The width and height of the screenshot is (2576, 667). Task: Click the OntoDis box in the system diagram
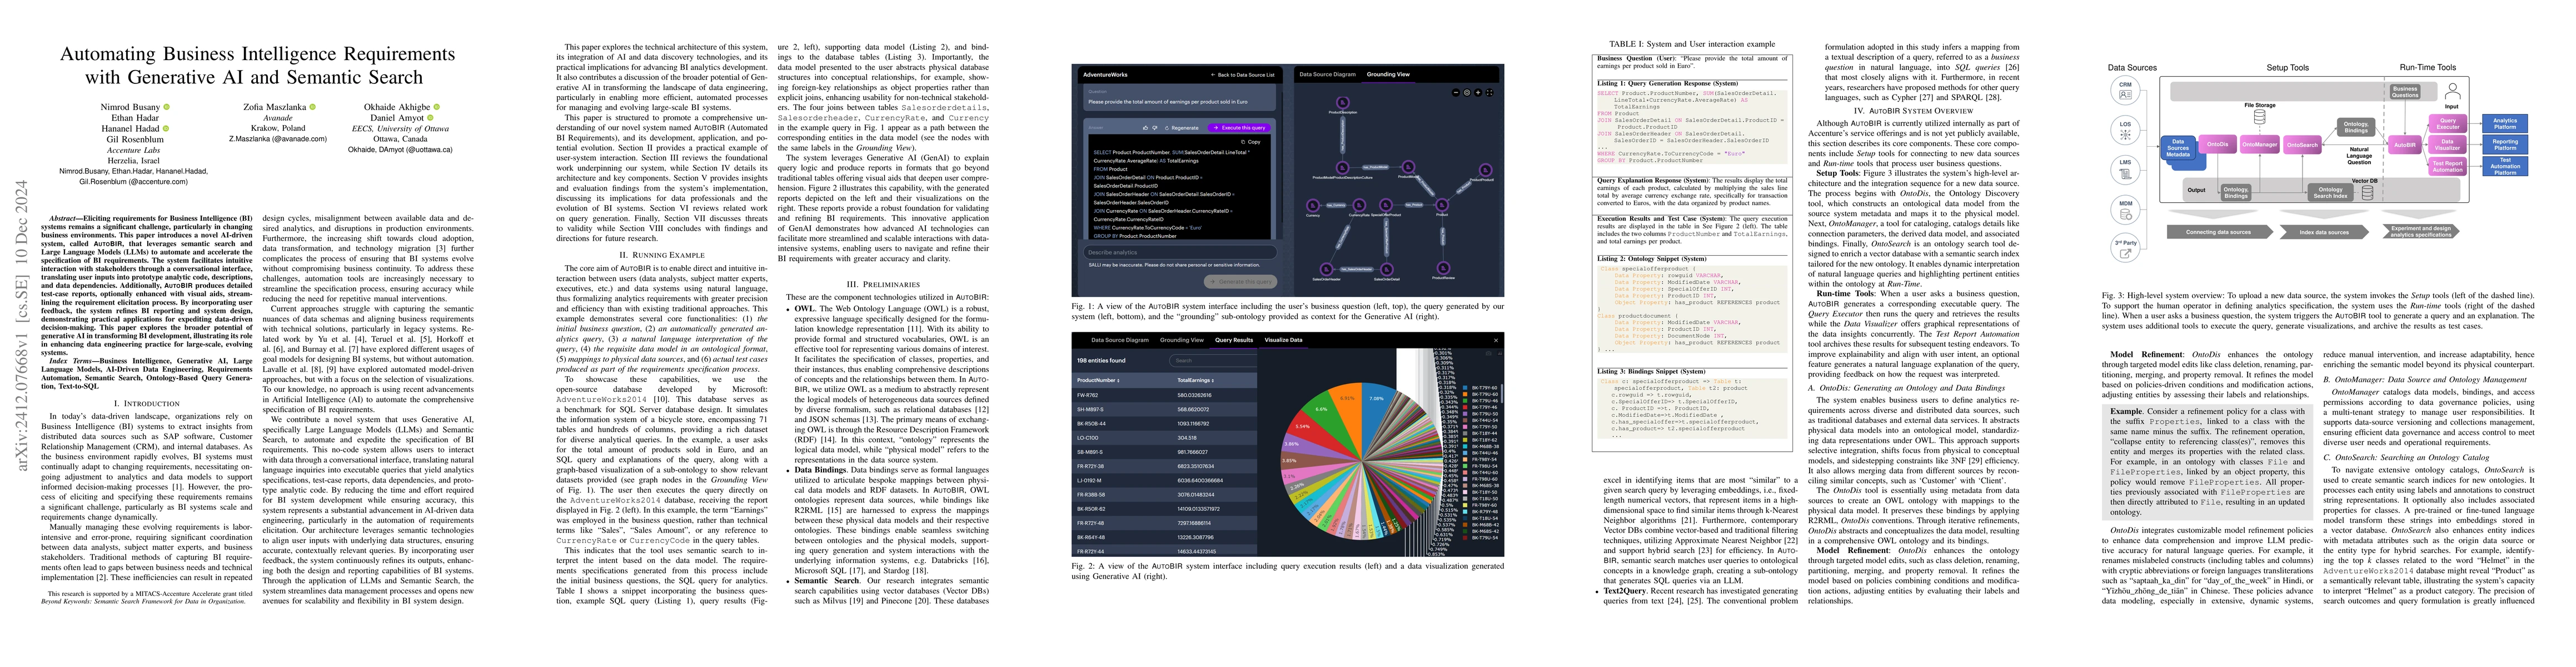click(x=2218, y=145)
